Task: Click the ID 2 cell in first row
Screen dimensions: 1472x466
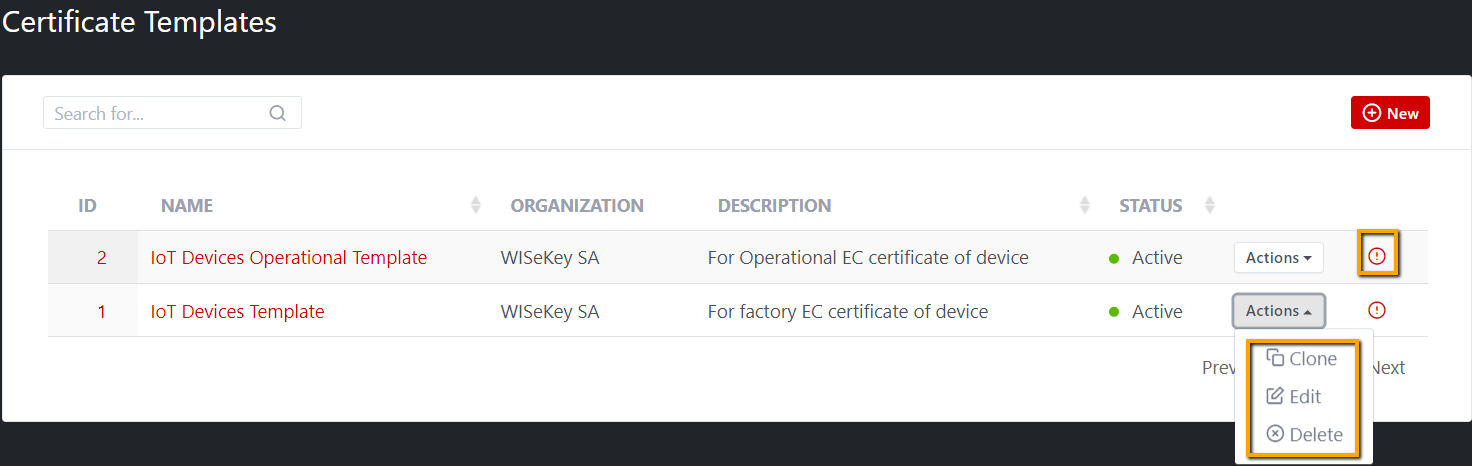Action: coord(101,257)
